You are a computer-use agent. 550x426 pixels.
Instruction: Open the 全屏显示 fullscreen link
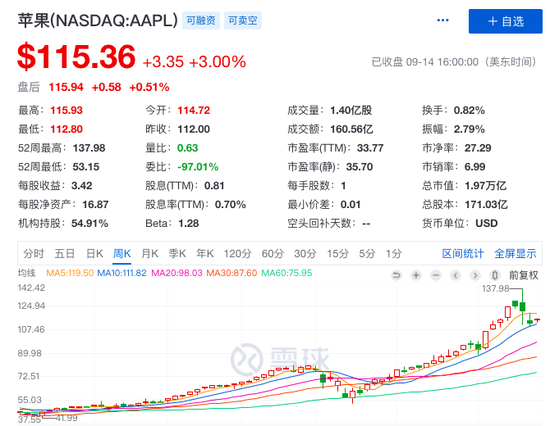tap(515, 253)
